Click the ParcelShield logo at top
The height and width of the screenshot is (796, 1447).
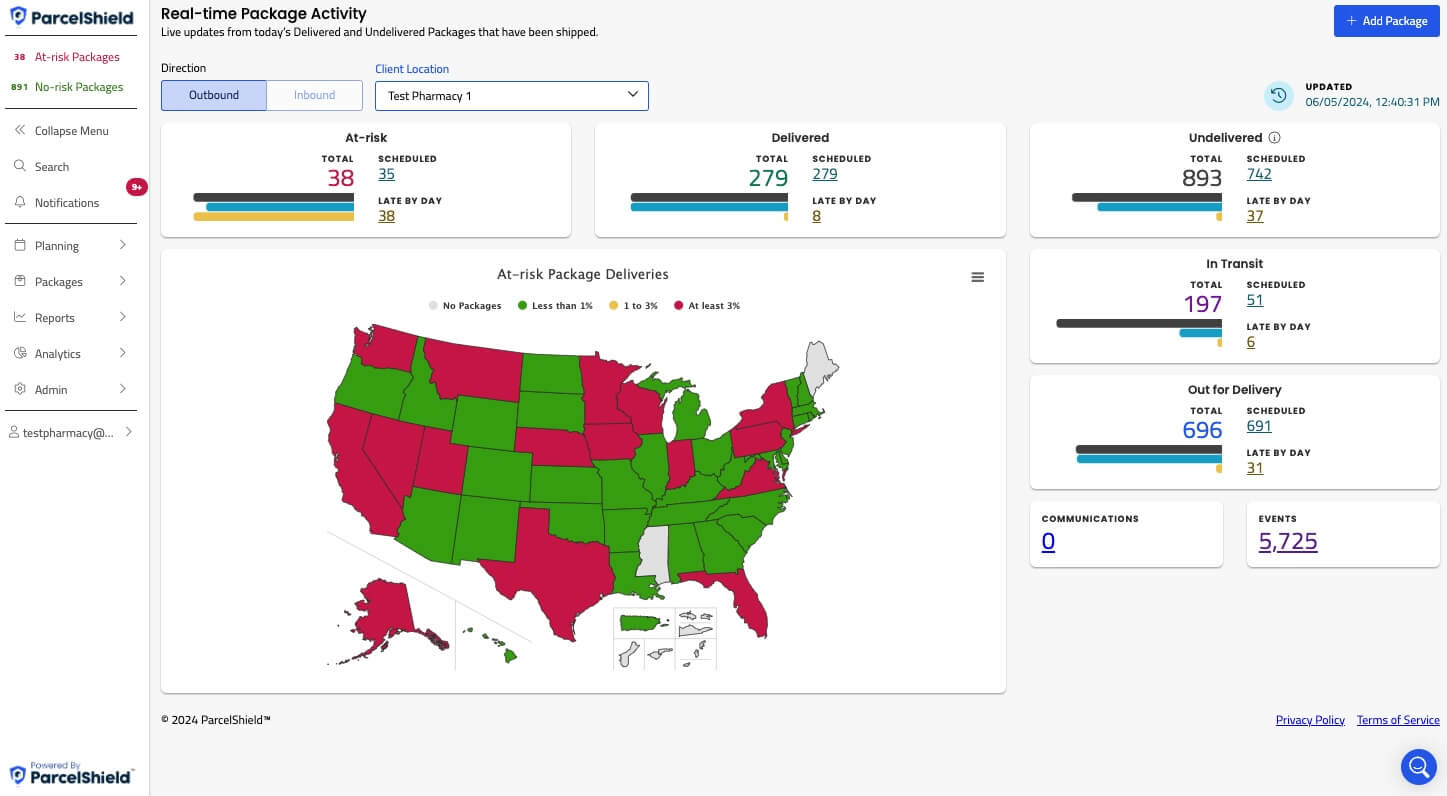pyautogui.click(x=72, y=17)
